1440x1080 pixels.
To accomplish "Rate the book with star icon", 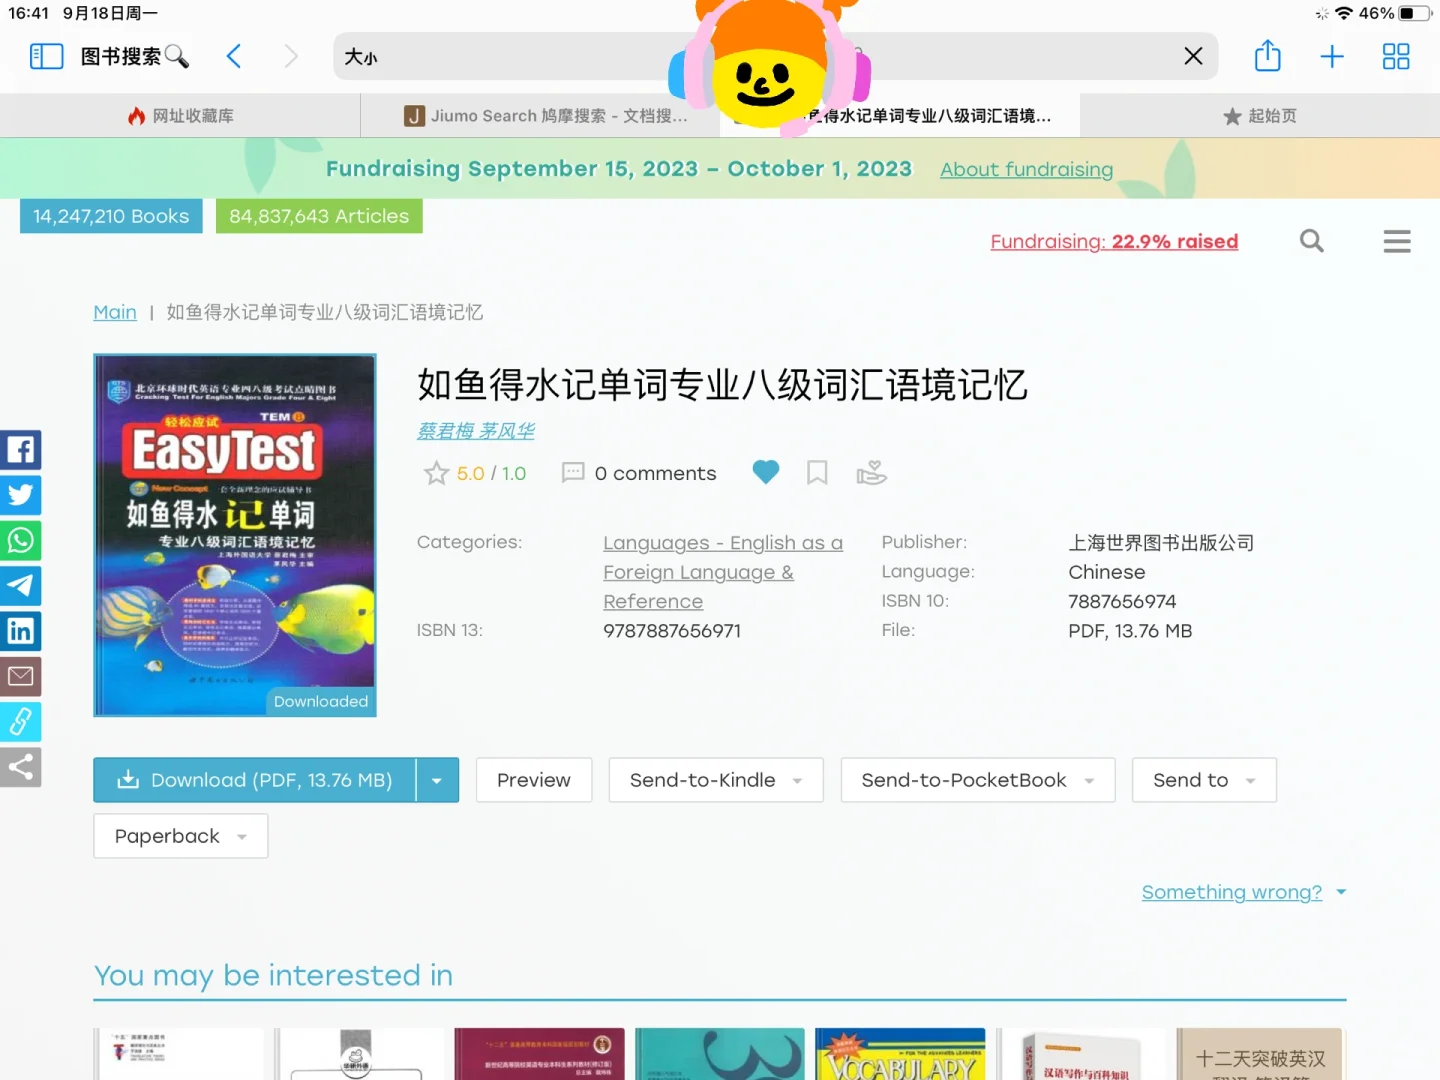I will pos(436,473).
